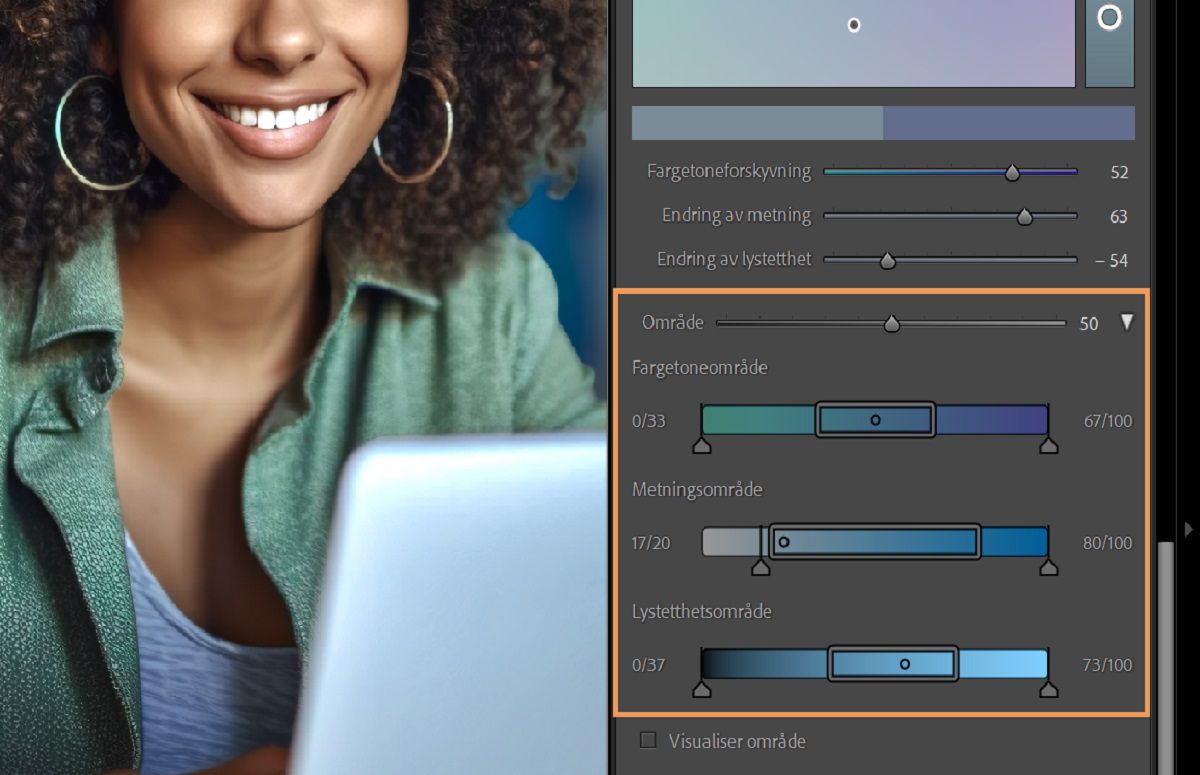This screenshot has width=1200, height=775.
Task: Enable the Visualiser område checkbox
Action: point(648,741)
